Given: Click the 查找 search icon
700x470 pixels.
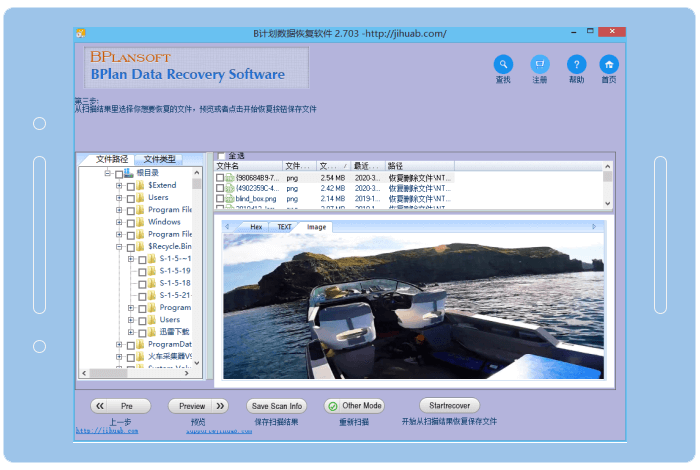Looking at the screenshot, I should point(503,64).
